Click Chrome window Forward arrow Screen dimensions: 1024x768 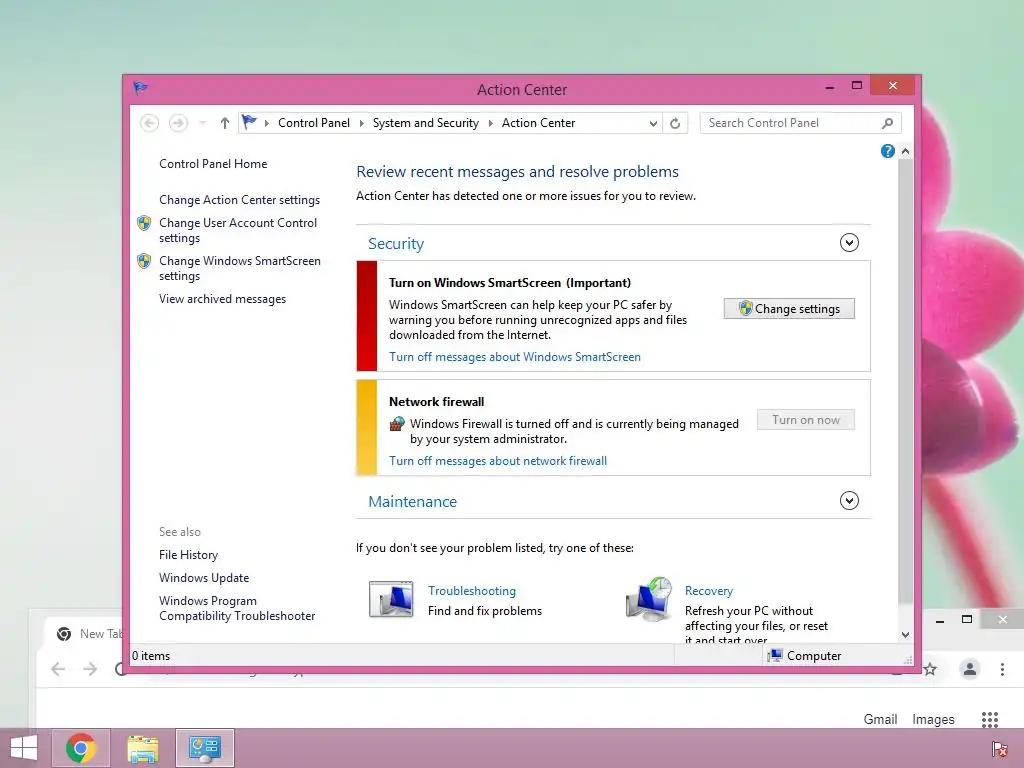point(90,669)
